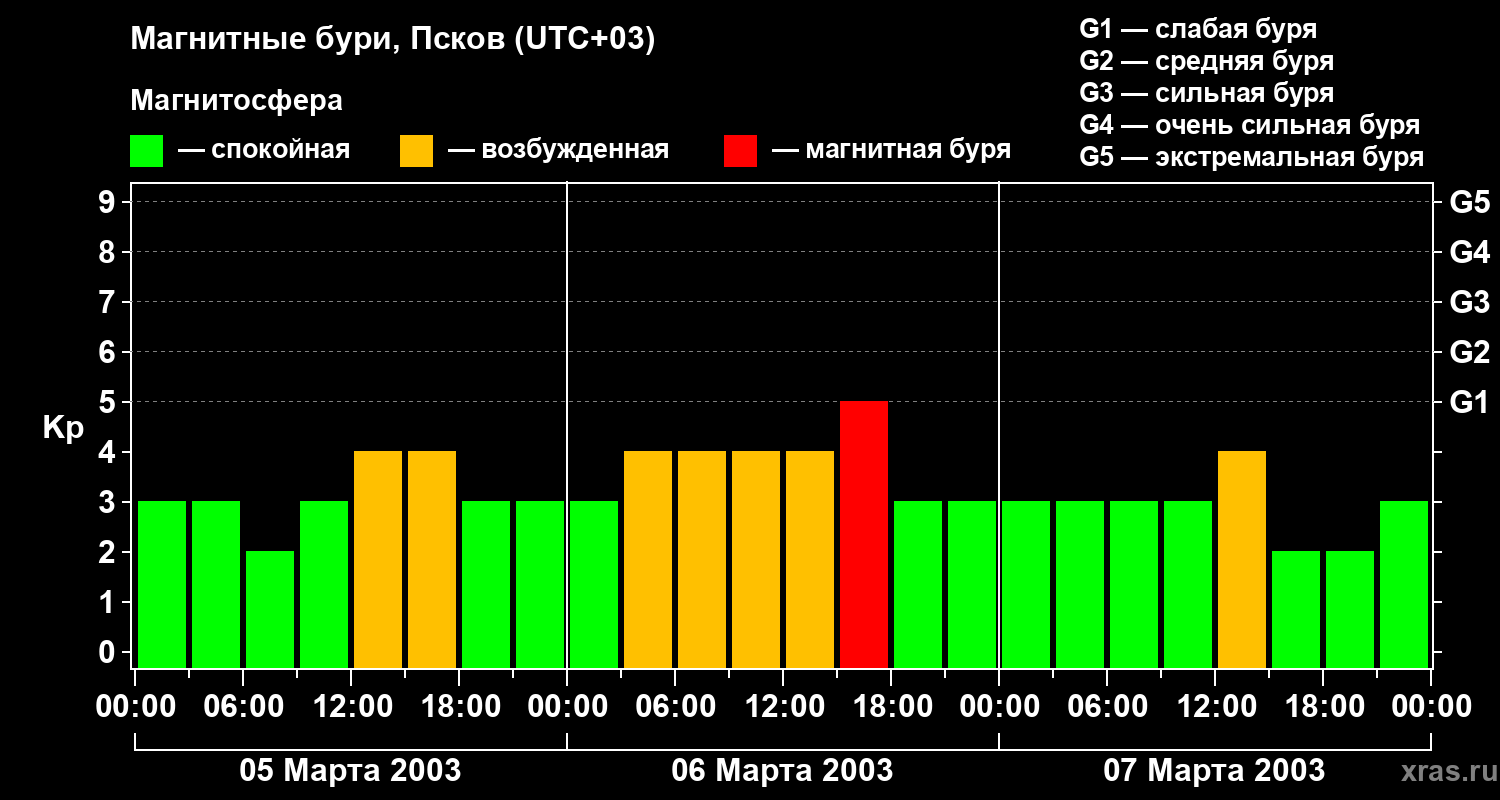The width and height of the screenshot is (1500, 800).
Task: Click the orange 'возбужденная' legend swatch
Action: [x=416, y=151]
